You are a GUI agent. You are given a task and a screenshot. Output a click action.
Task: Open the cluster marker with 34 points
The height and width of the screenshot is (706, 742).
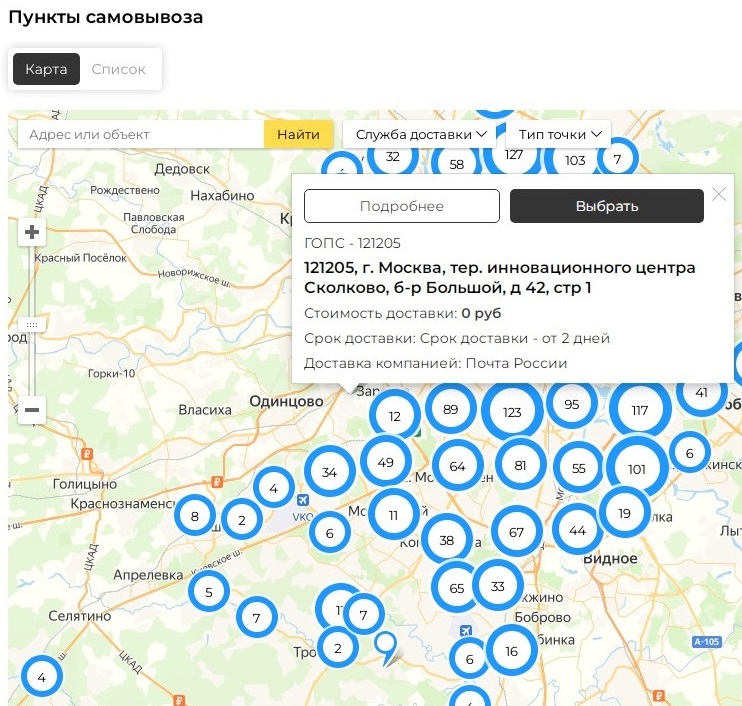(329, 471)
